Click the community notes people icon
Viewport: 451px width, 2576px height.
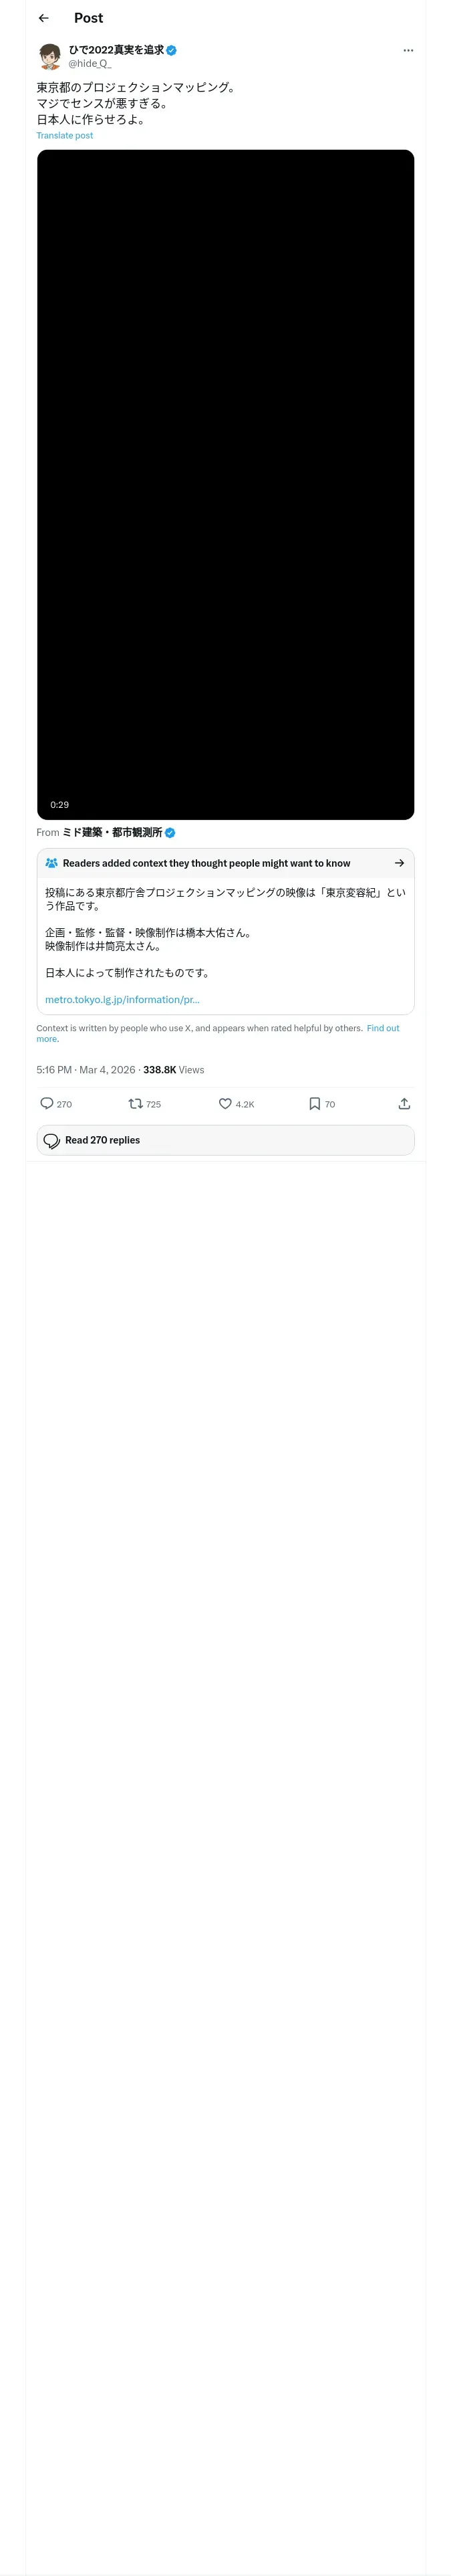(52, 862)
